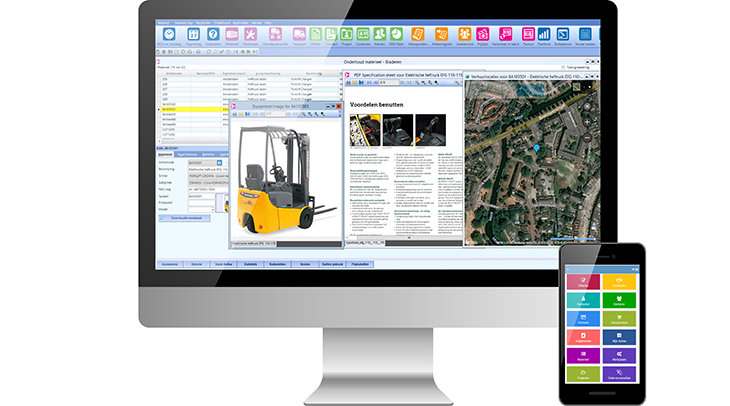The image size is (730, 406).
Task: Tap the Offertes tile on phone
Action: pyautogui.click(x=583, y=282)
